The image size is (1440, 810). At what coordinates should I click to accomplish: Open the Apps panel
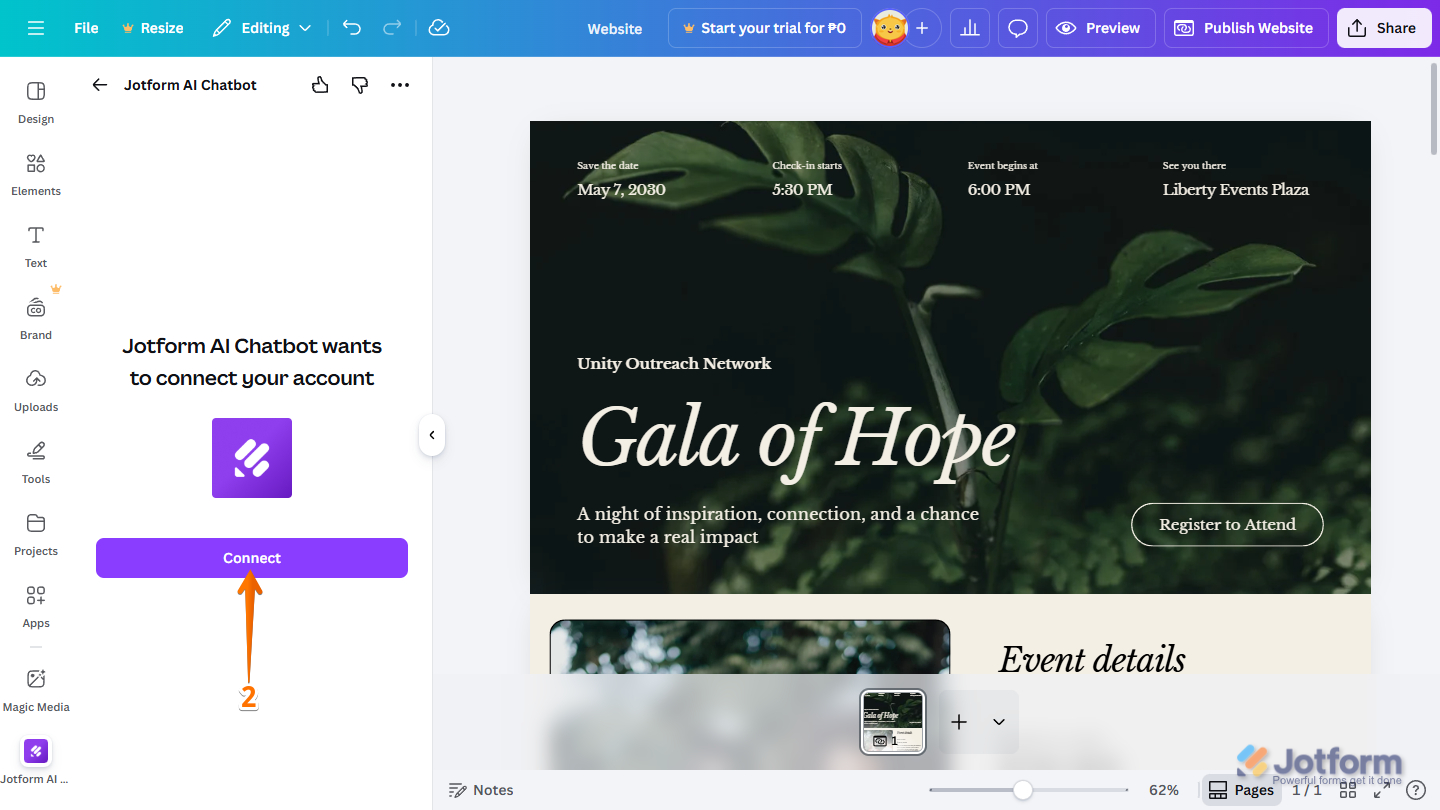point(35,606)
